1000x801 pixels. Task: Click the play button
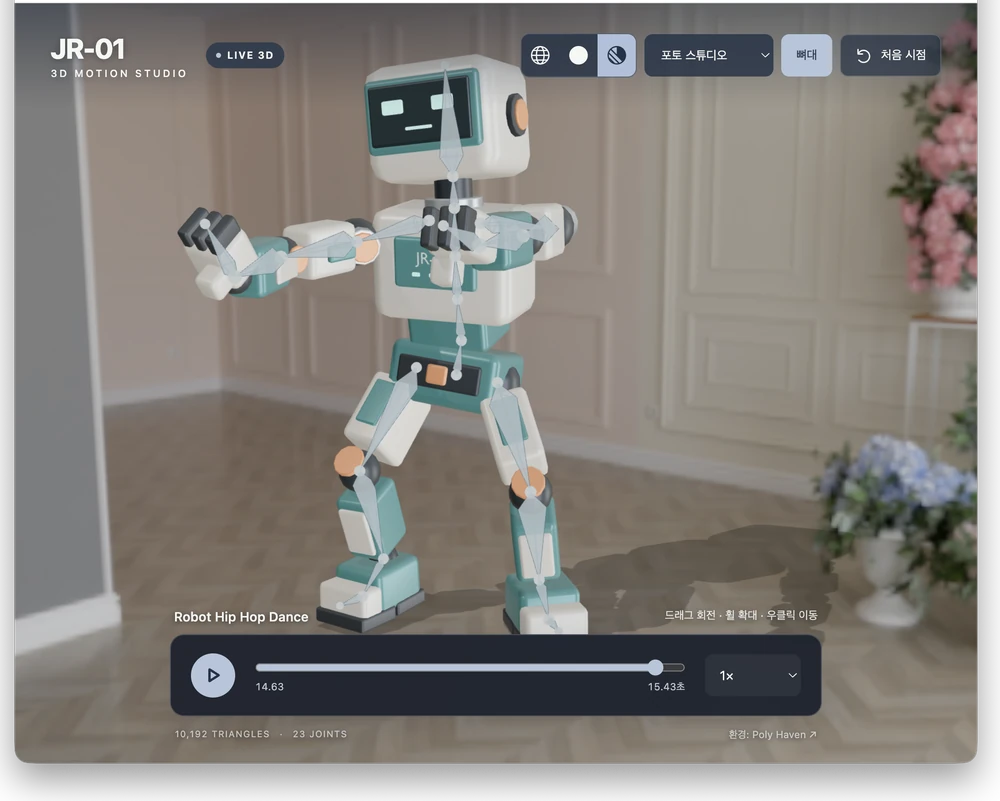213,675
